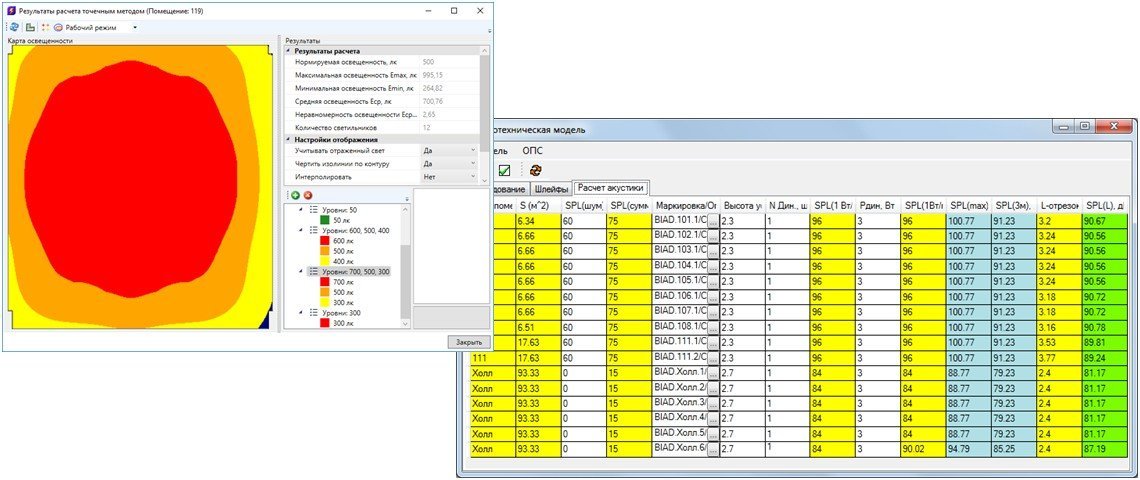Click the list icon beside Уровни: 50

[x=313, y=209]
